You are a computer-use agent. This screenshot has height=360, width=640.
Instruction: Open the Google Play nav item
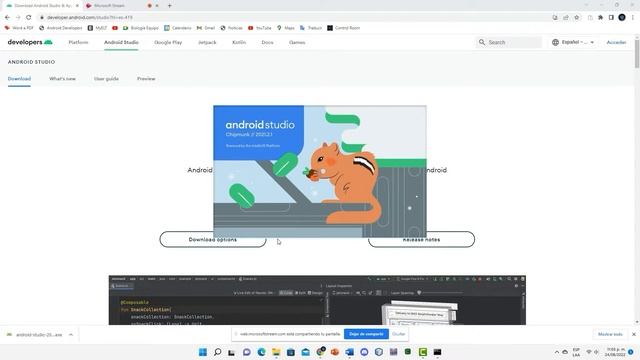point(168,42)
